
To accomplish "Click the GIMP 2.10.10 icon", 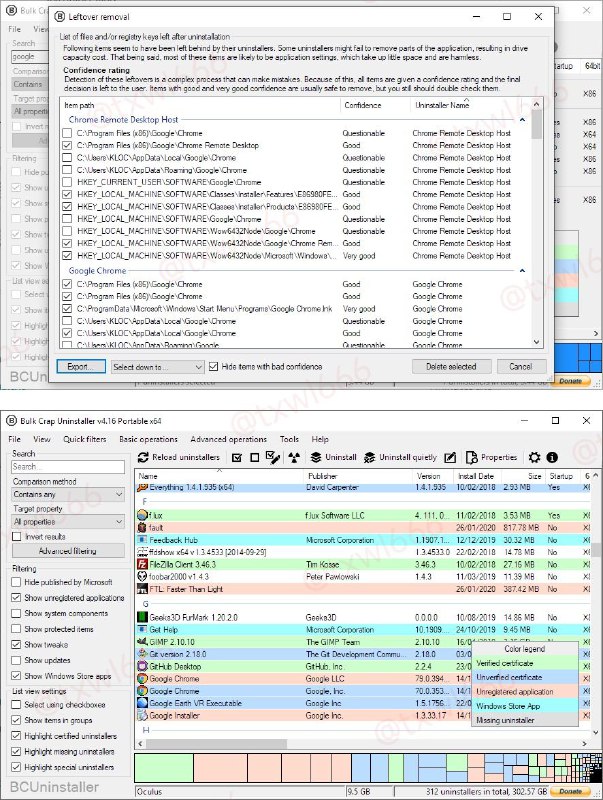I will (x=142, y=642).
